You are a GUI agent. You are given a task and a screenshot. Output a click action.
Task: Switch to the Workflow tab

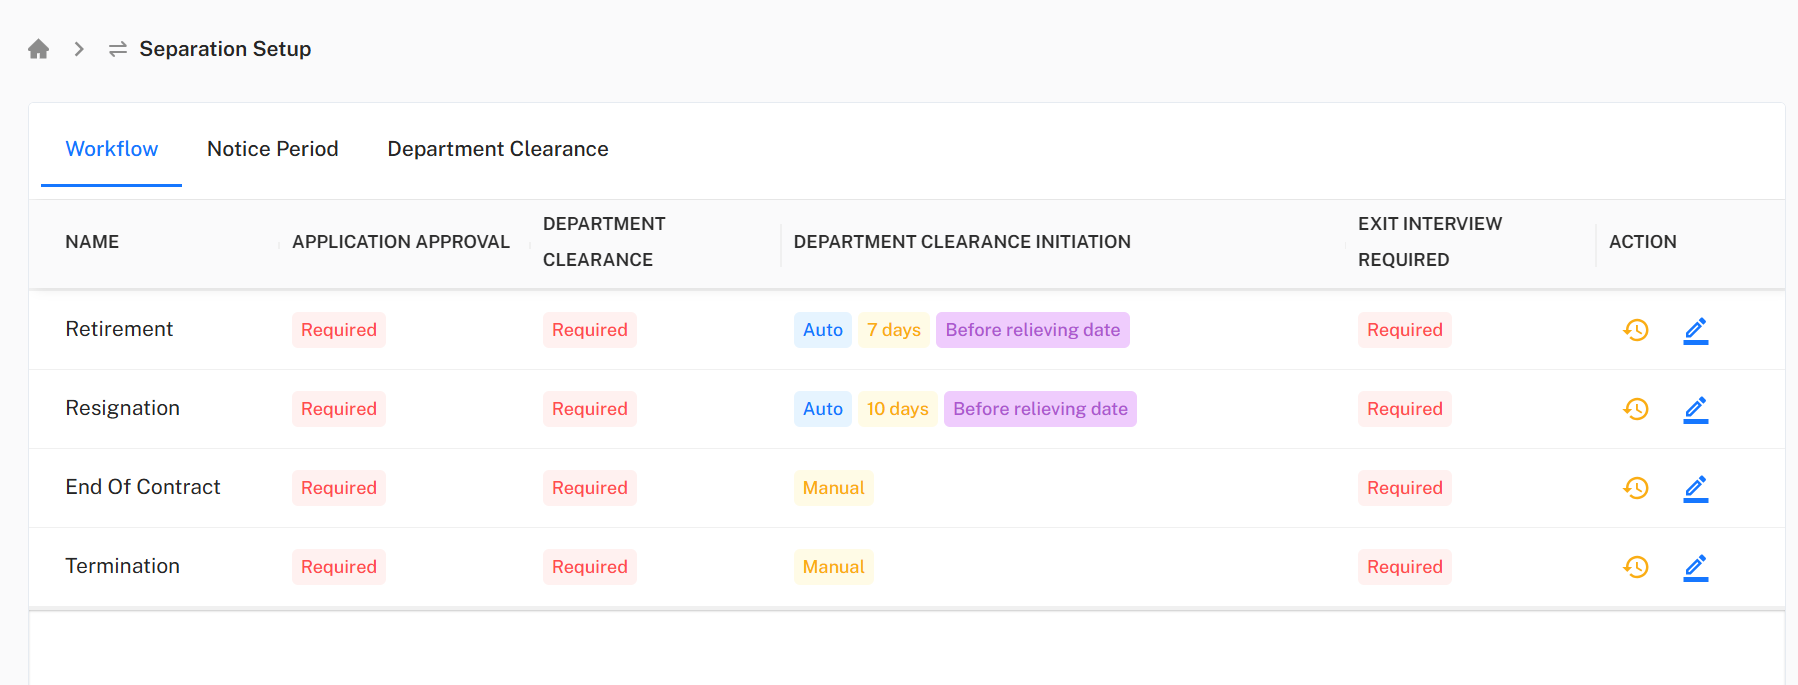pyautogui.click(x=112, y=149)
